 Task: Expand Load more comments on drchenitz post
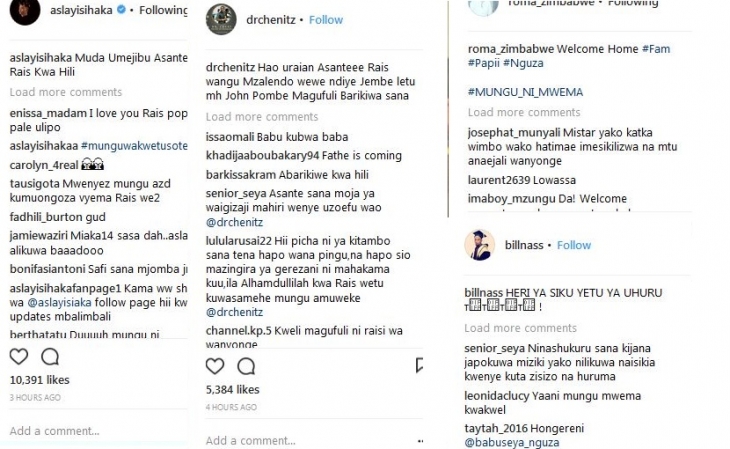pos(262,117)
